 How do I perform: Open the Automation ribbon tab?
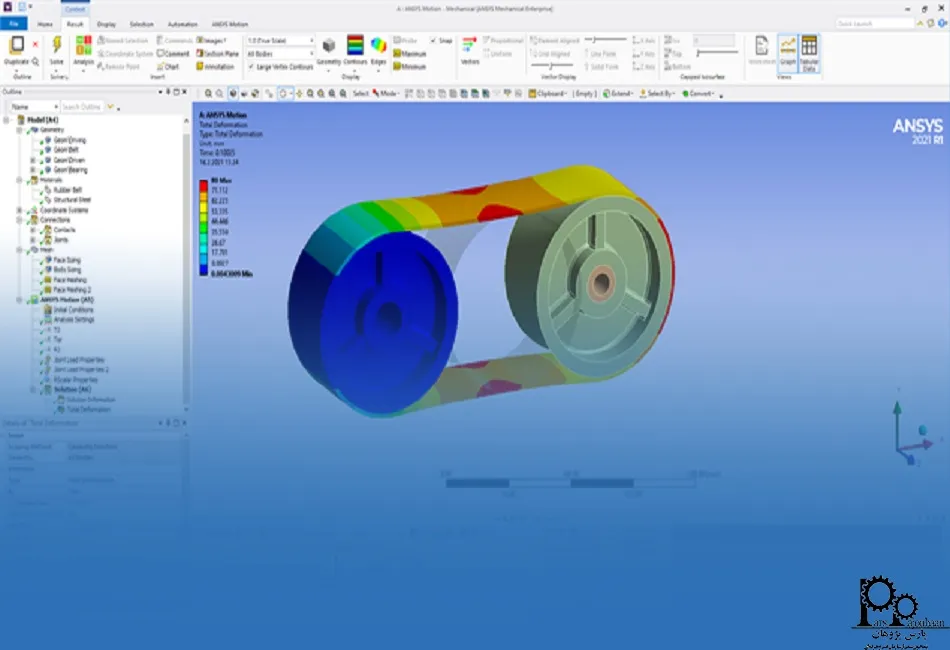click(x=182, y=23)
